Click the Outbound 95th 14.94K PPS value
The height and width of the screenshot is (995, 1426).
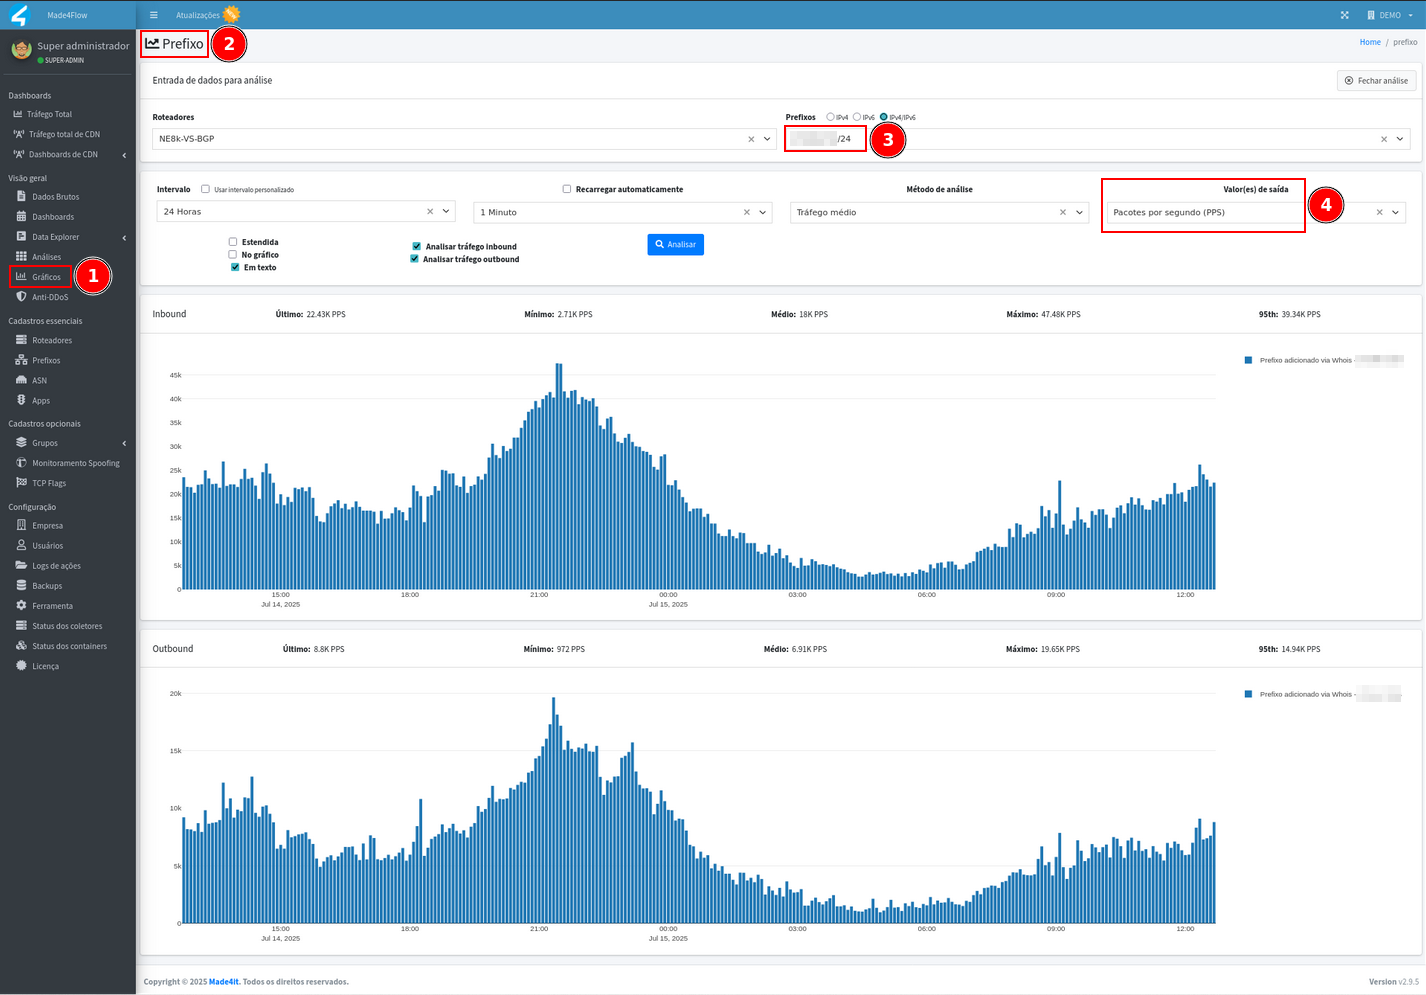pos(1301,649)
